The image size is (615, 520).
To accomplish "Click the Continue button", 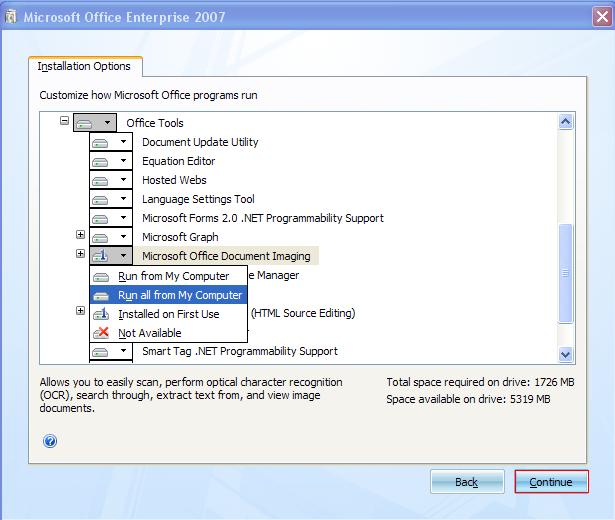I will [x=551, y=482].
